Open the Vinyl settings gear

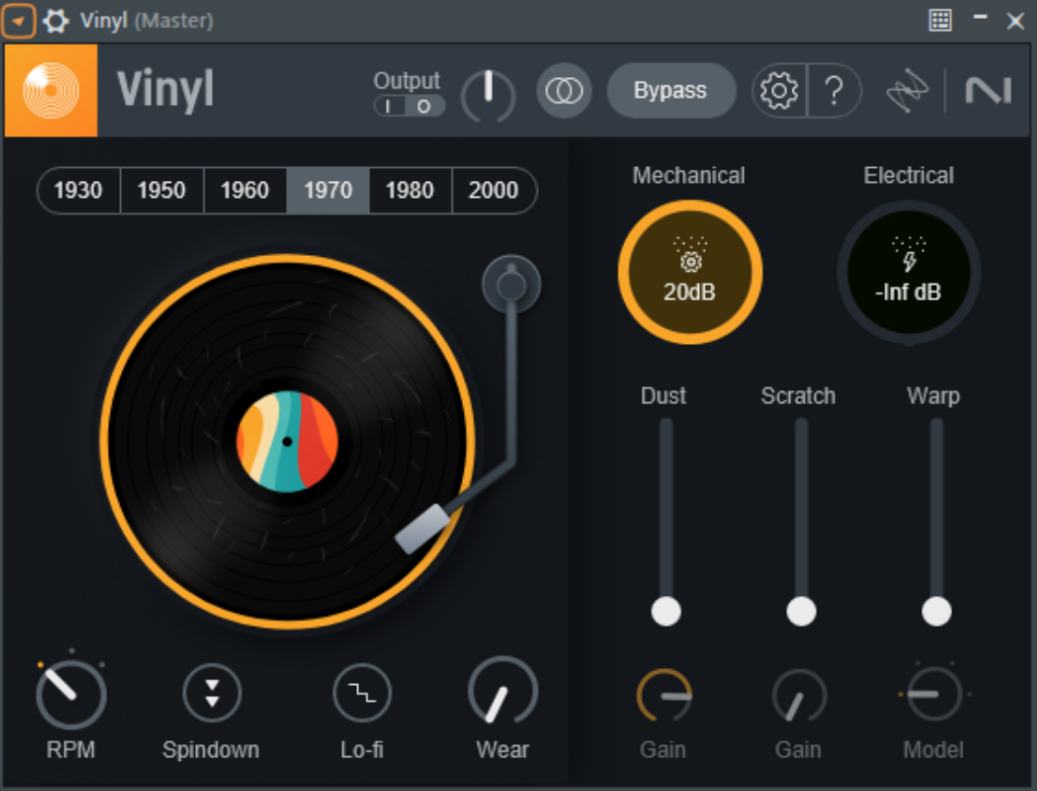pyautogui.click(x=779, y=91)
